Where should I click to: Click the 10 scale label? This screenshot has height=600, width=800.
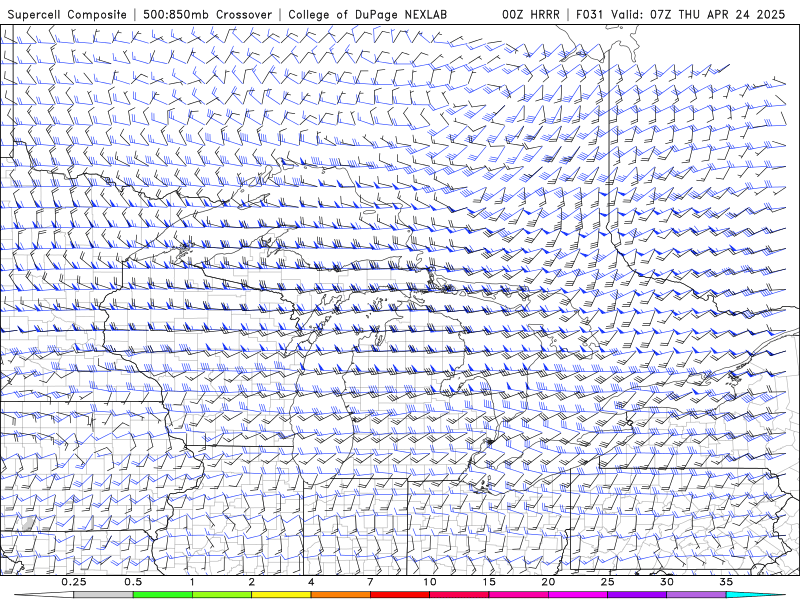430,582
